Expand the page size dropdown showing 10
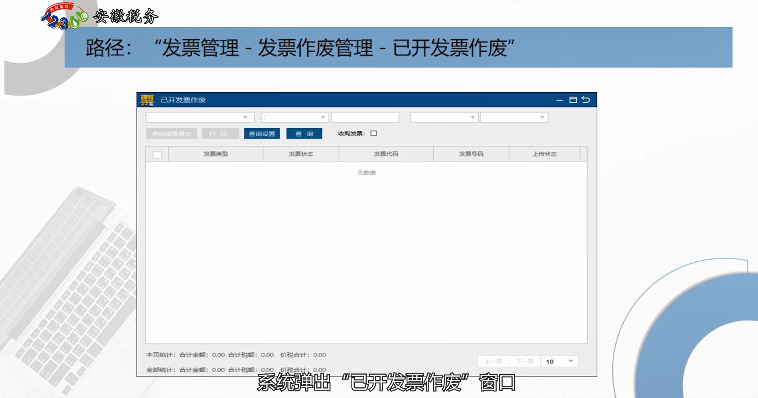 click(560, 361)
